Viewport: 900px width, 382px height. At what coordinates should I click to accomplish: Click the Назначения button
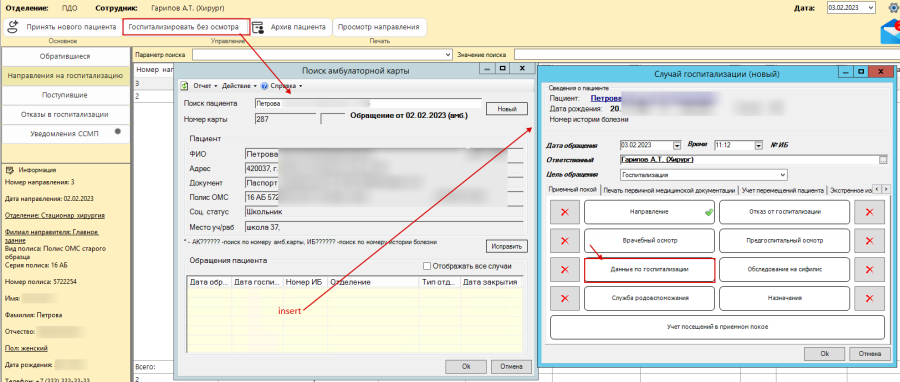click(784, 298)
